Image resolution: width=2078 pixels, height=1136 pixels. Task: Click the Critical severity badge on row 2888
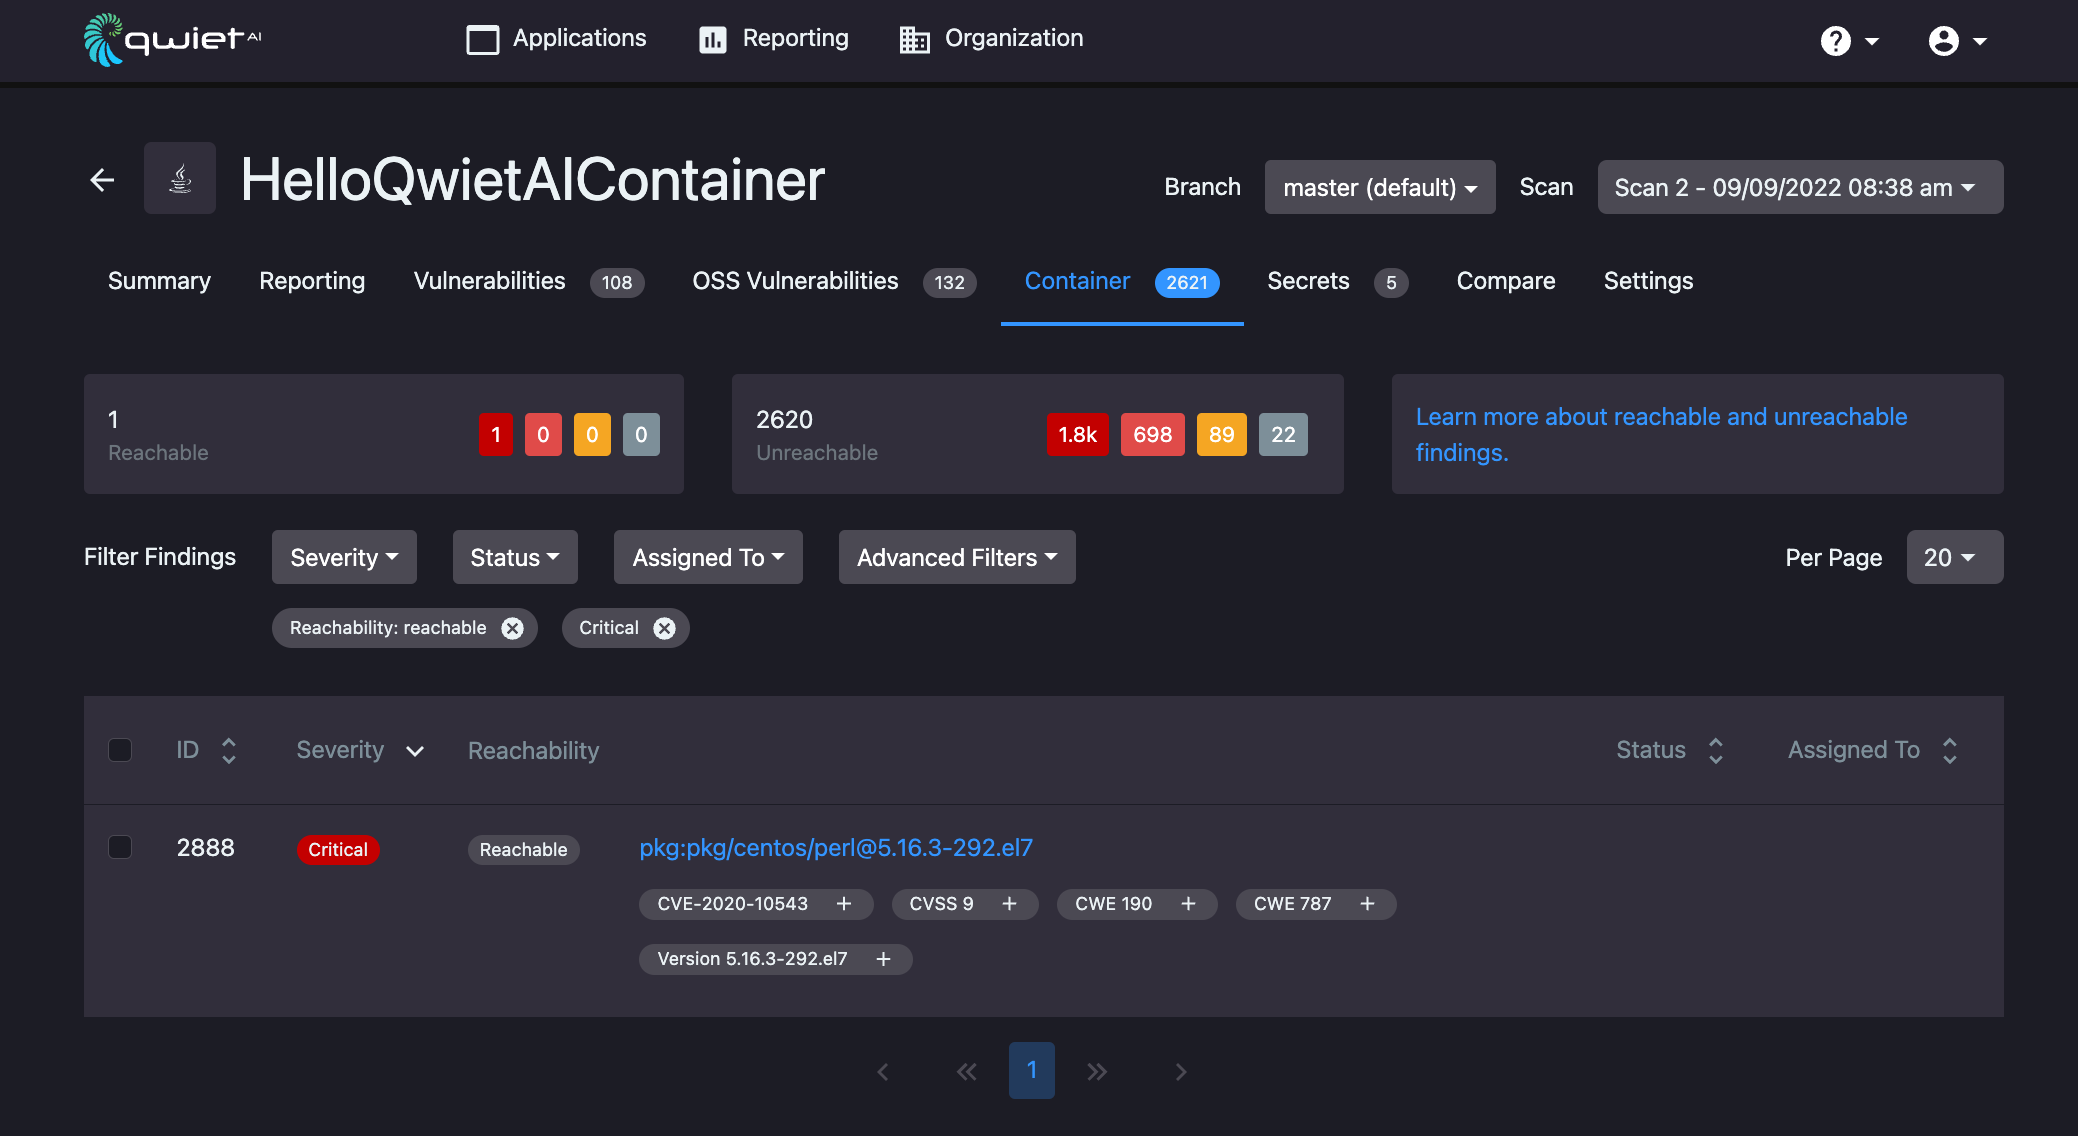click(x=338, y=850)
